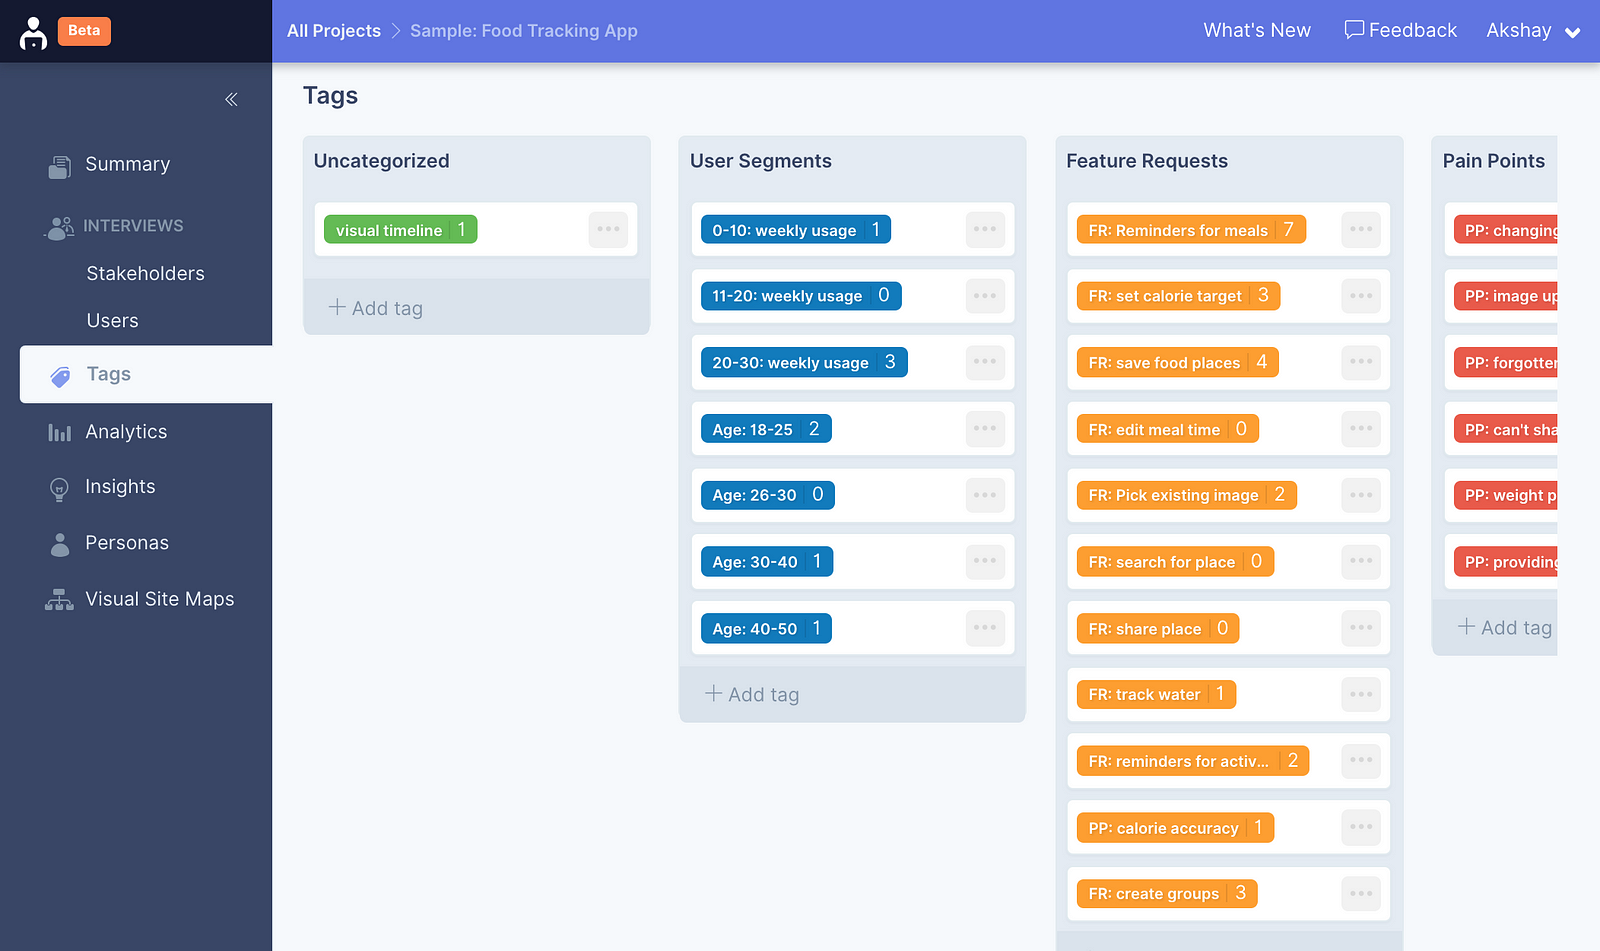The height and width of the screenshot is (951, 1600).
Task: Open options for 20-30: weekly usage tag
Action: pos(985,361)
